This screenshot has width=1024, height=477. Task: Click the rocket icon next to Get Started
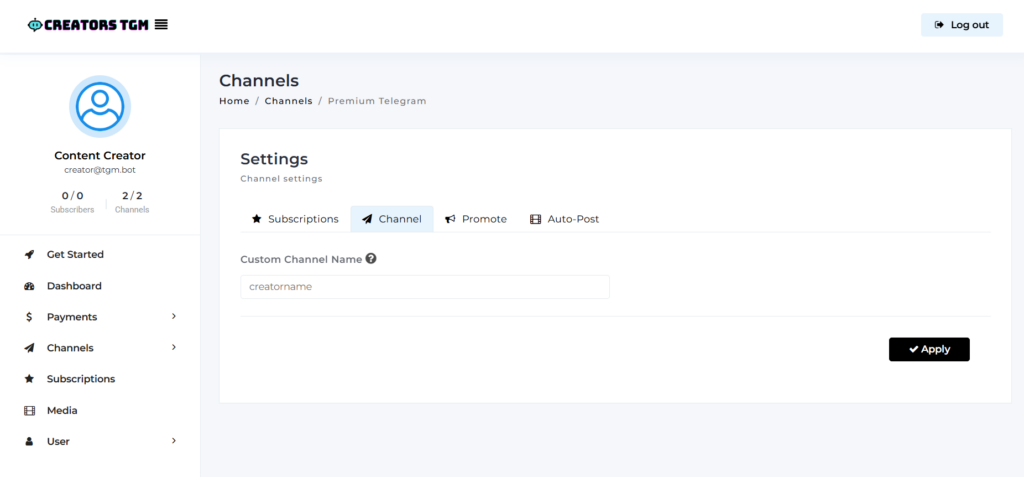click(x=29, y=255)
